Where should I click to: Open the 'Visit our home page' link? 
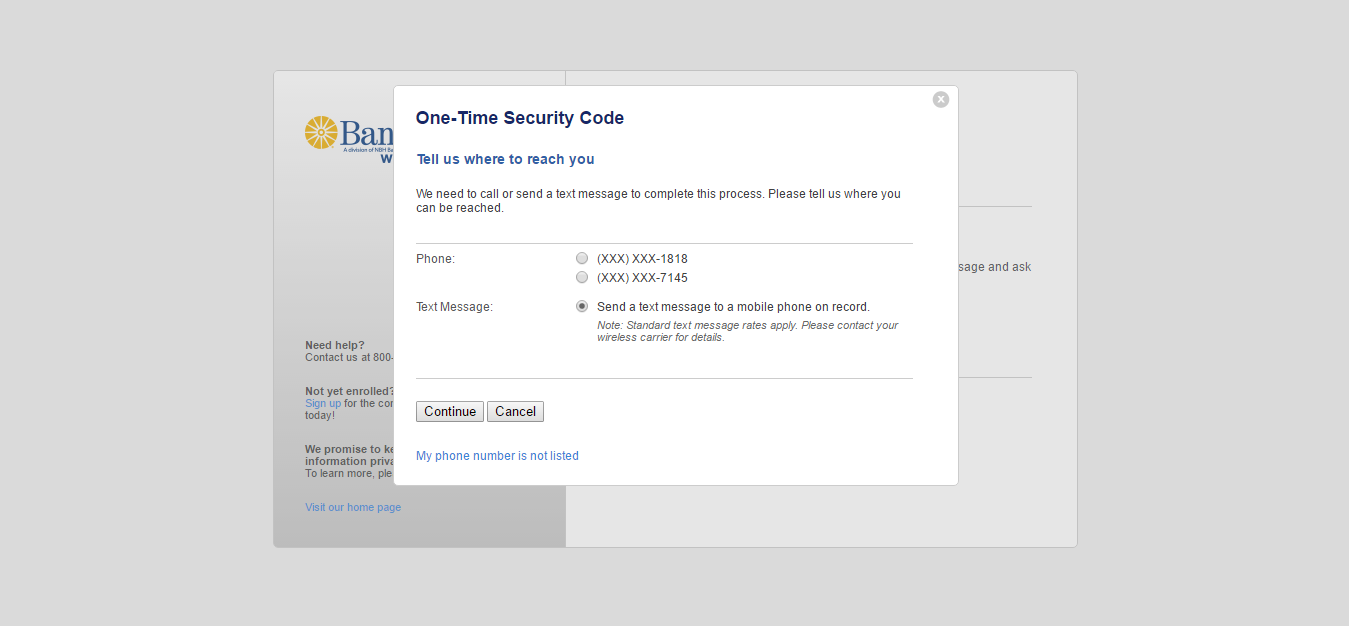tap(353, 507)
